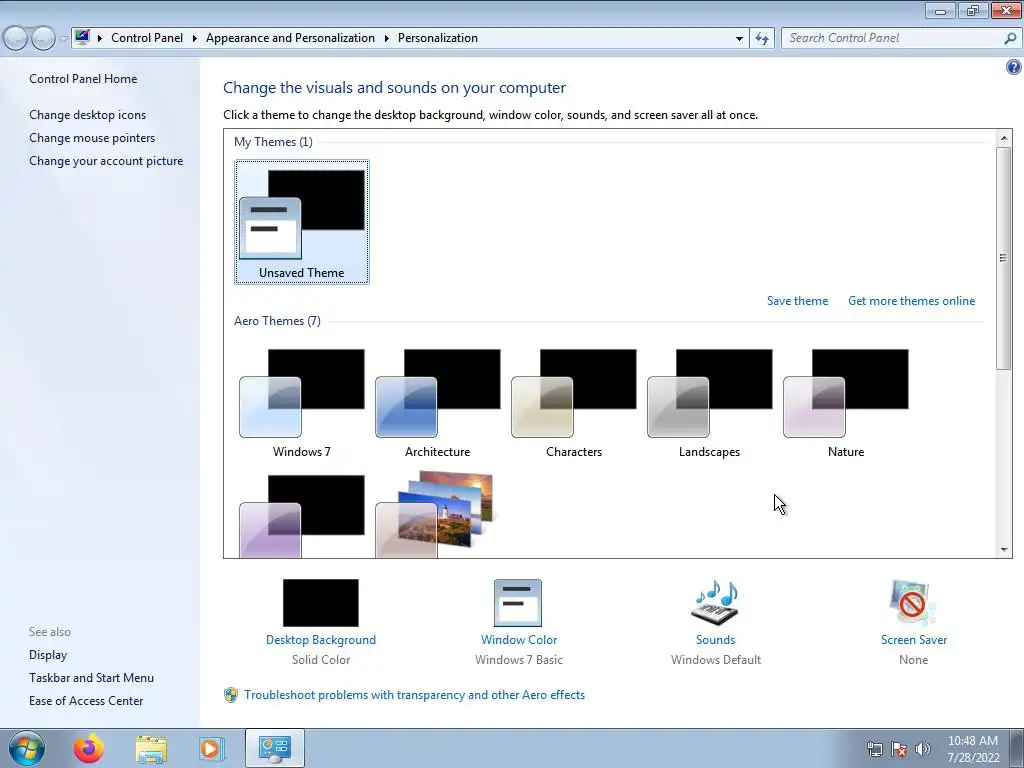The image size is (1024, 768).
Task: Click the search magnifier icon
Action: (1010, 39)
